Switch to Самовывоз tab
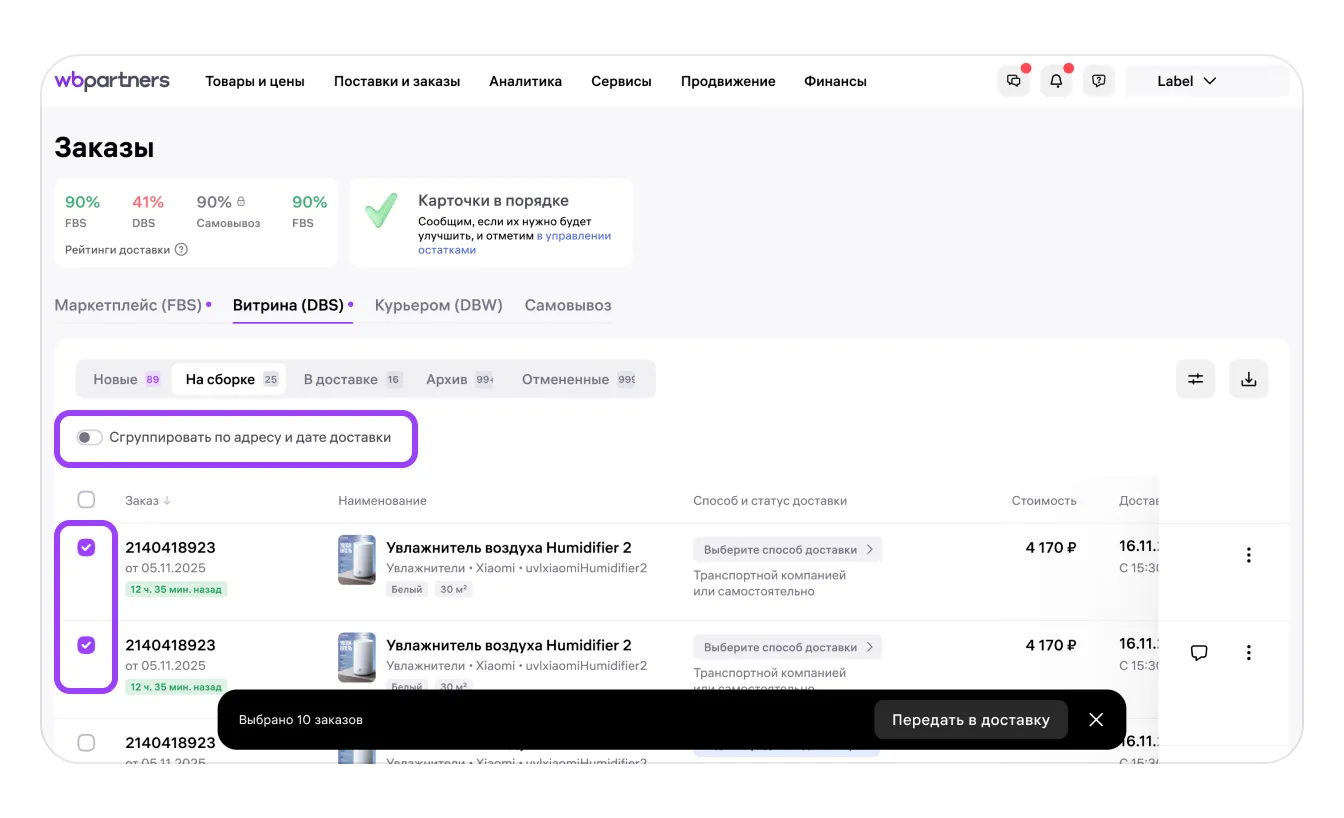This screenshot has height=818, width=1344. click(568, 306)
